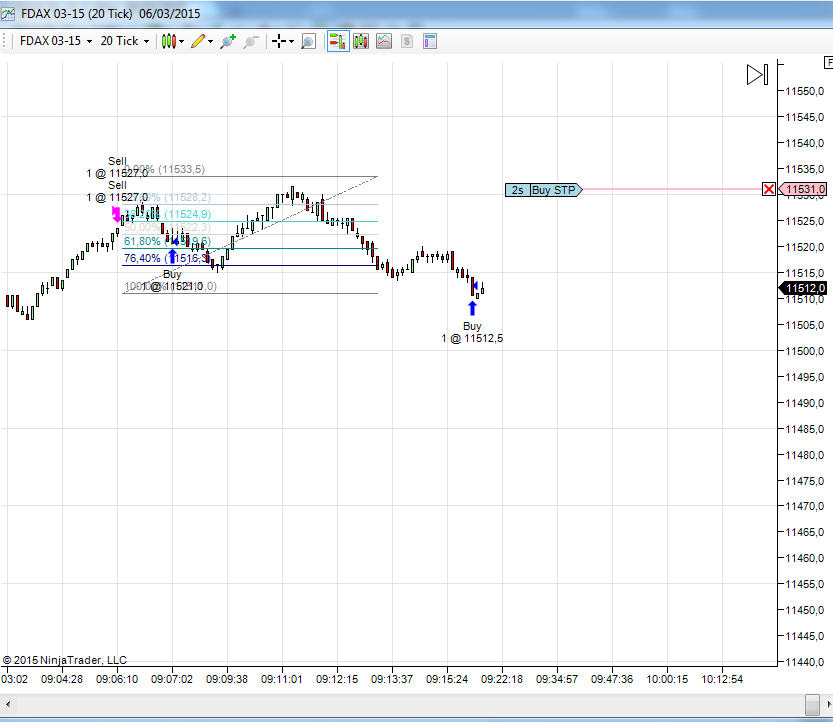Toggle the Chart Trader icon
The width and height of the screenshot is (833, 722).
(x=338, y=41)
